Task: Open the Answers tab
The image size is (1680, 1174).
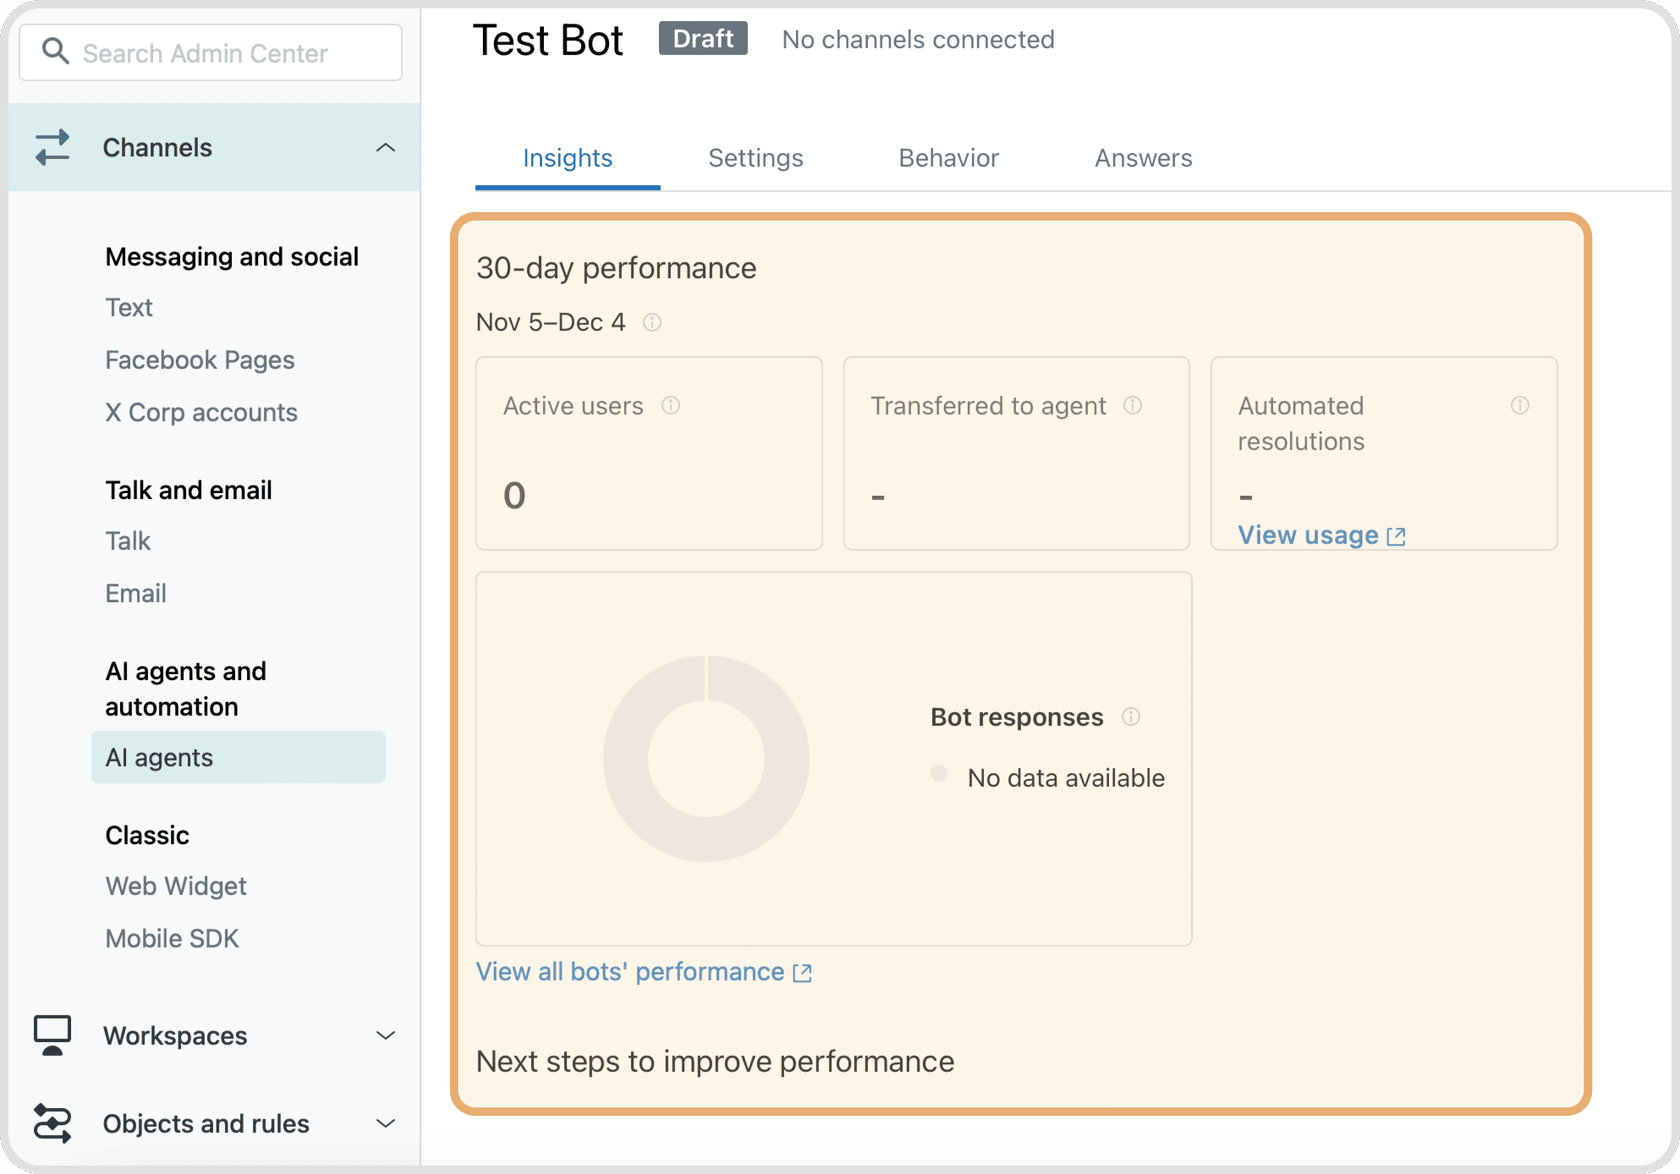Action: (1142, 158)
